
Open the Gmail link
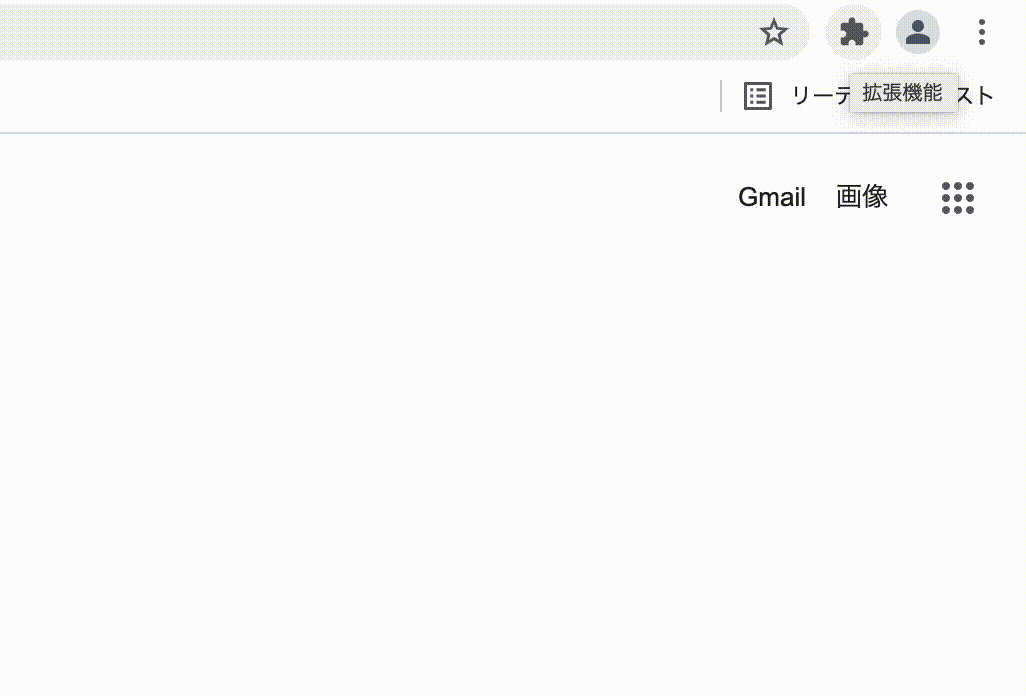(x=771, y=197)
